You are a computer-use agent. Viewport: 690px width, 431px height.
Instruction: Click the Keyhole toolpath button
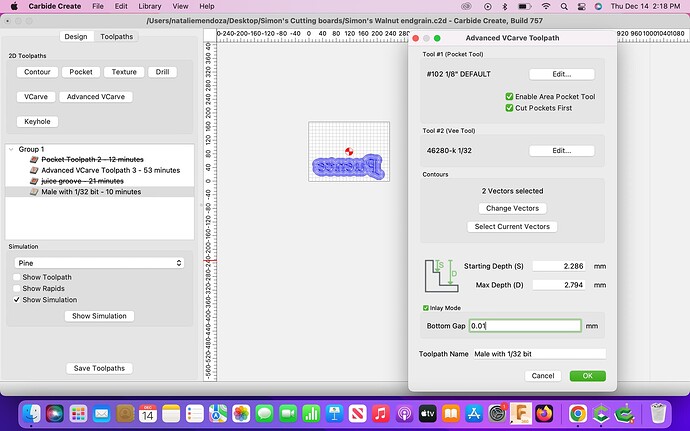(x=37, y=122)
